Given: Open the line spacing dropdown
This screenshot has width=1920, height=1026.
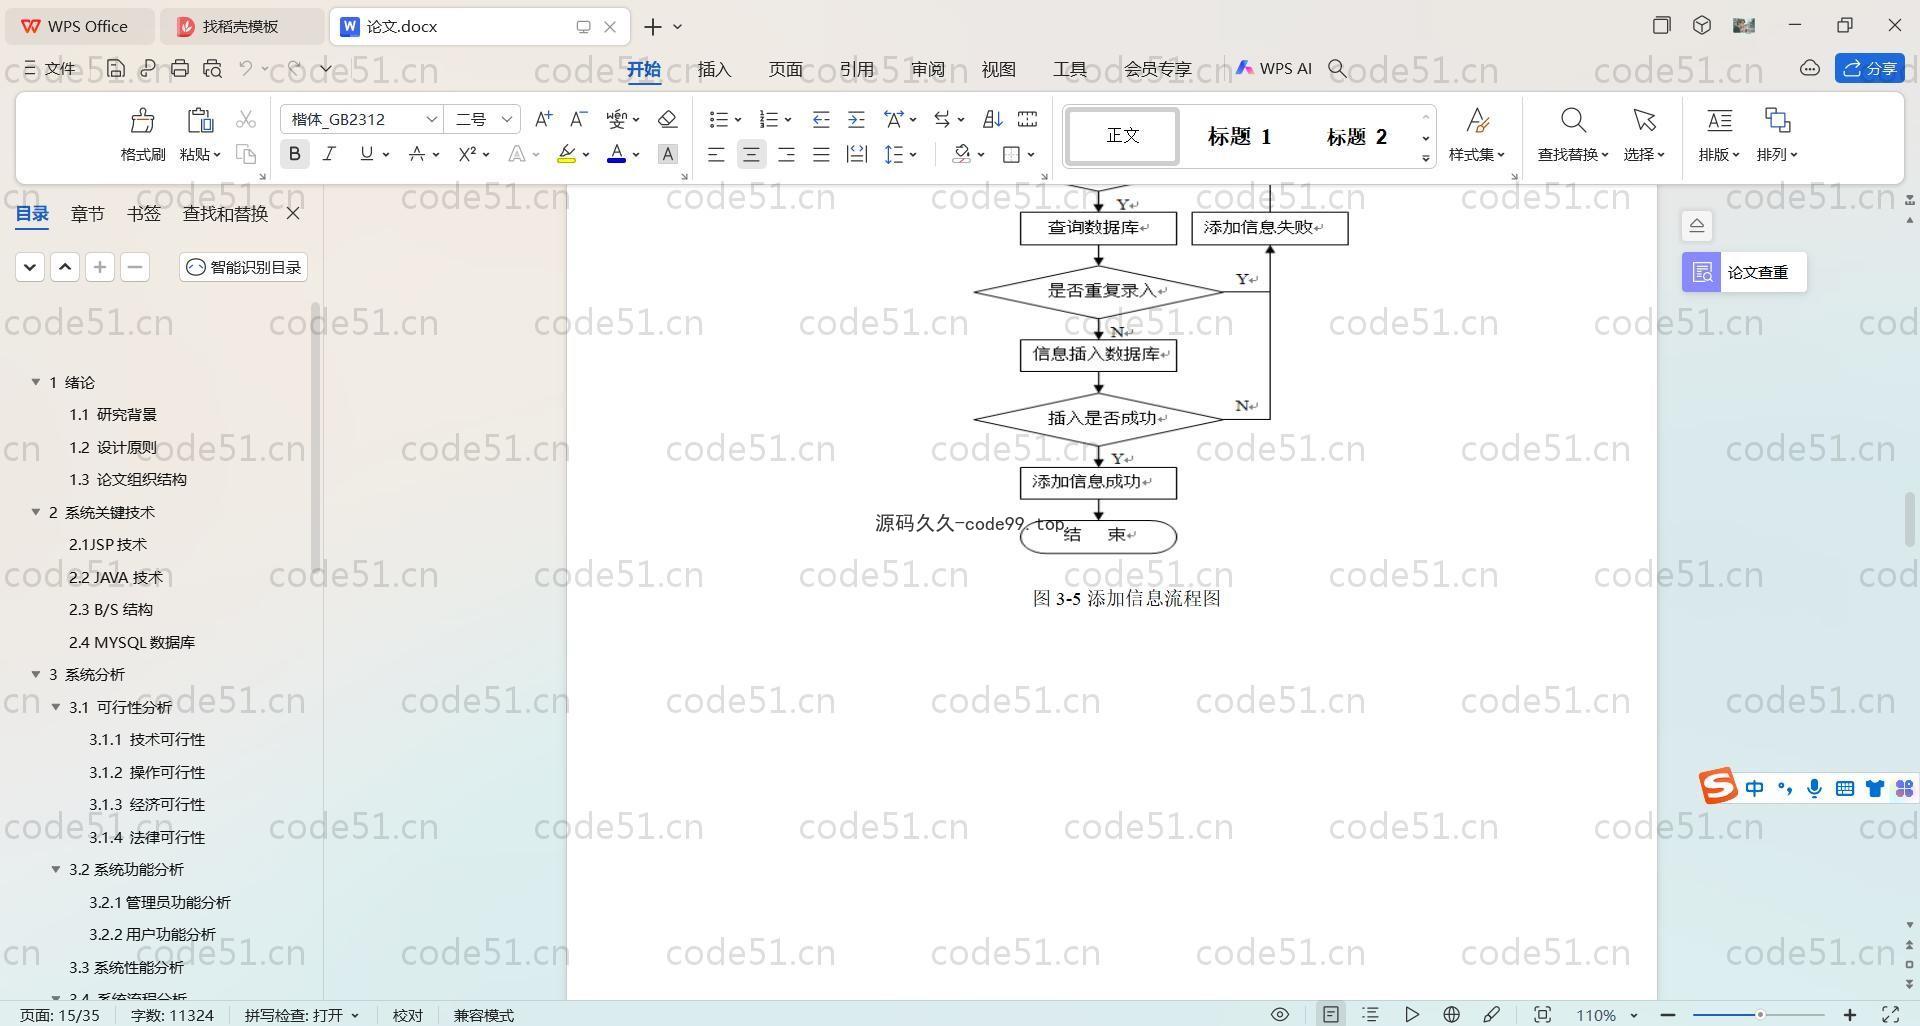Looking at the screenshot, I should click(x=913, y=154).
